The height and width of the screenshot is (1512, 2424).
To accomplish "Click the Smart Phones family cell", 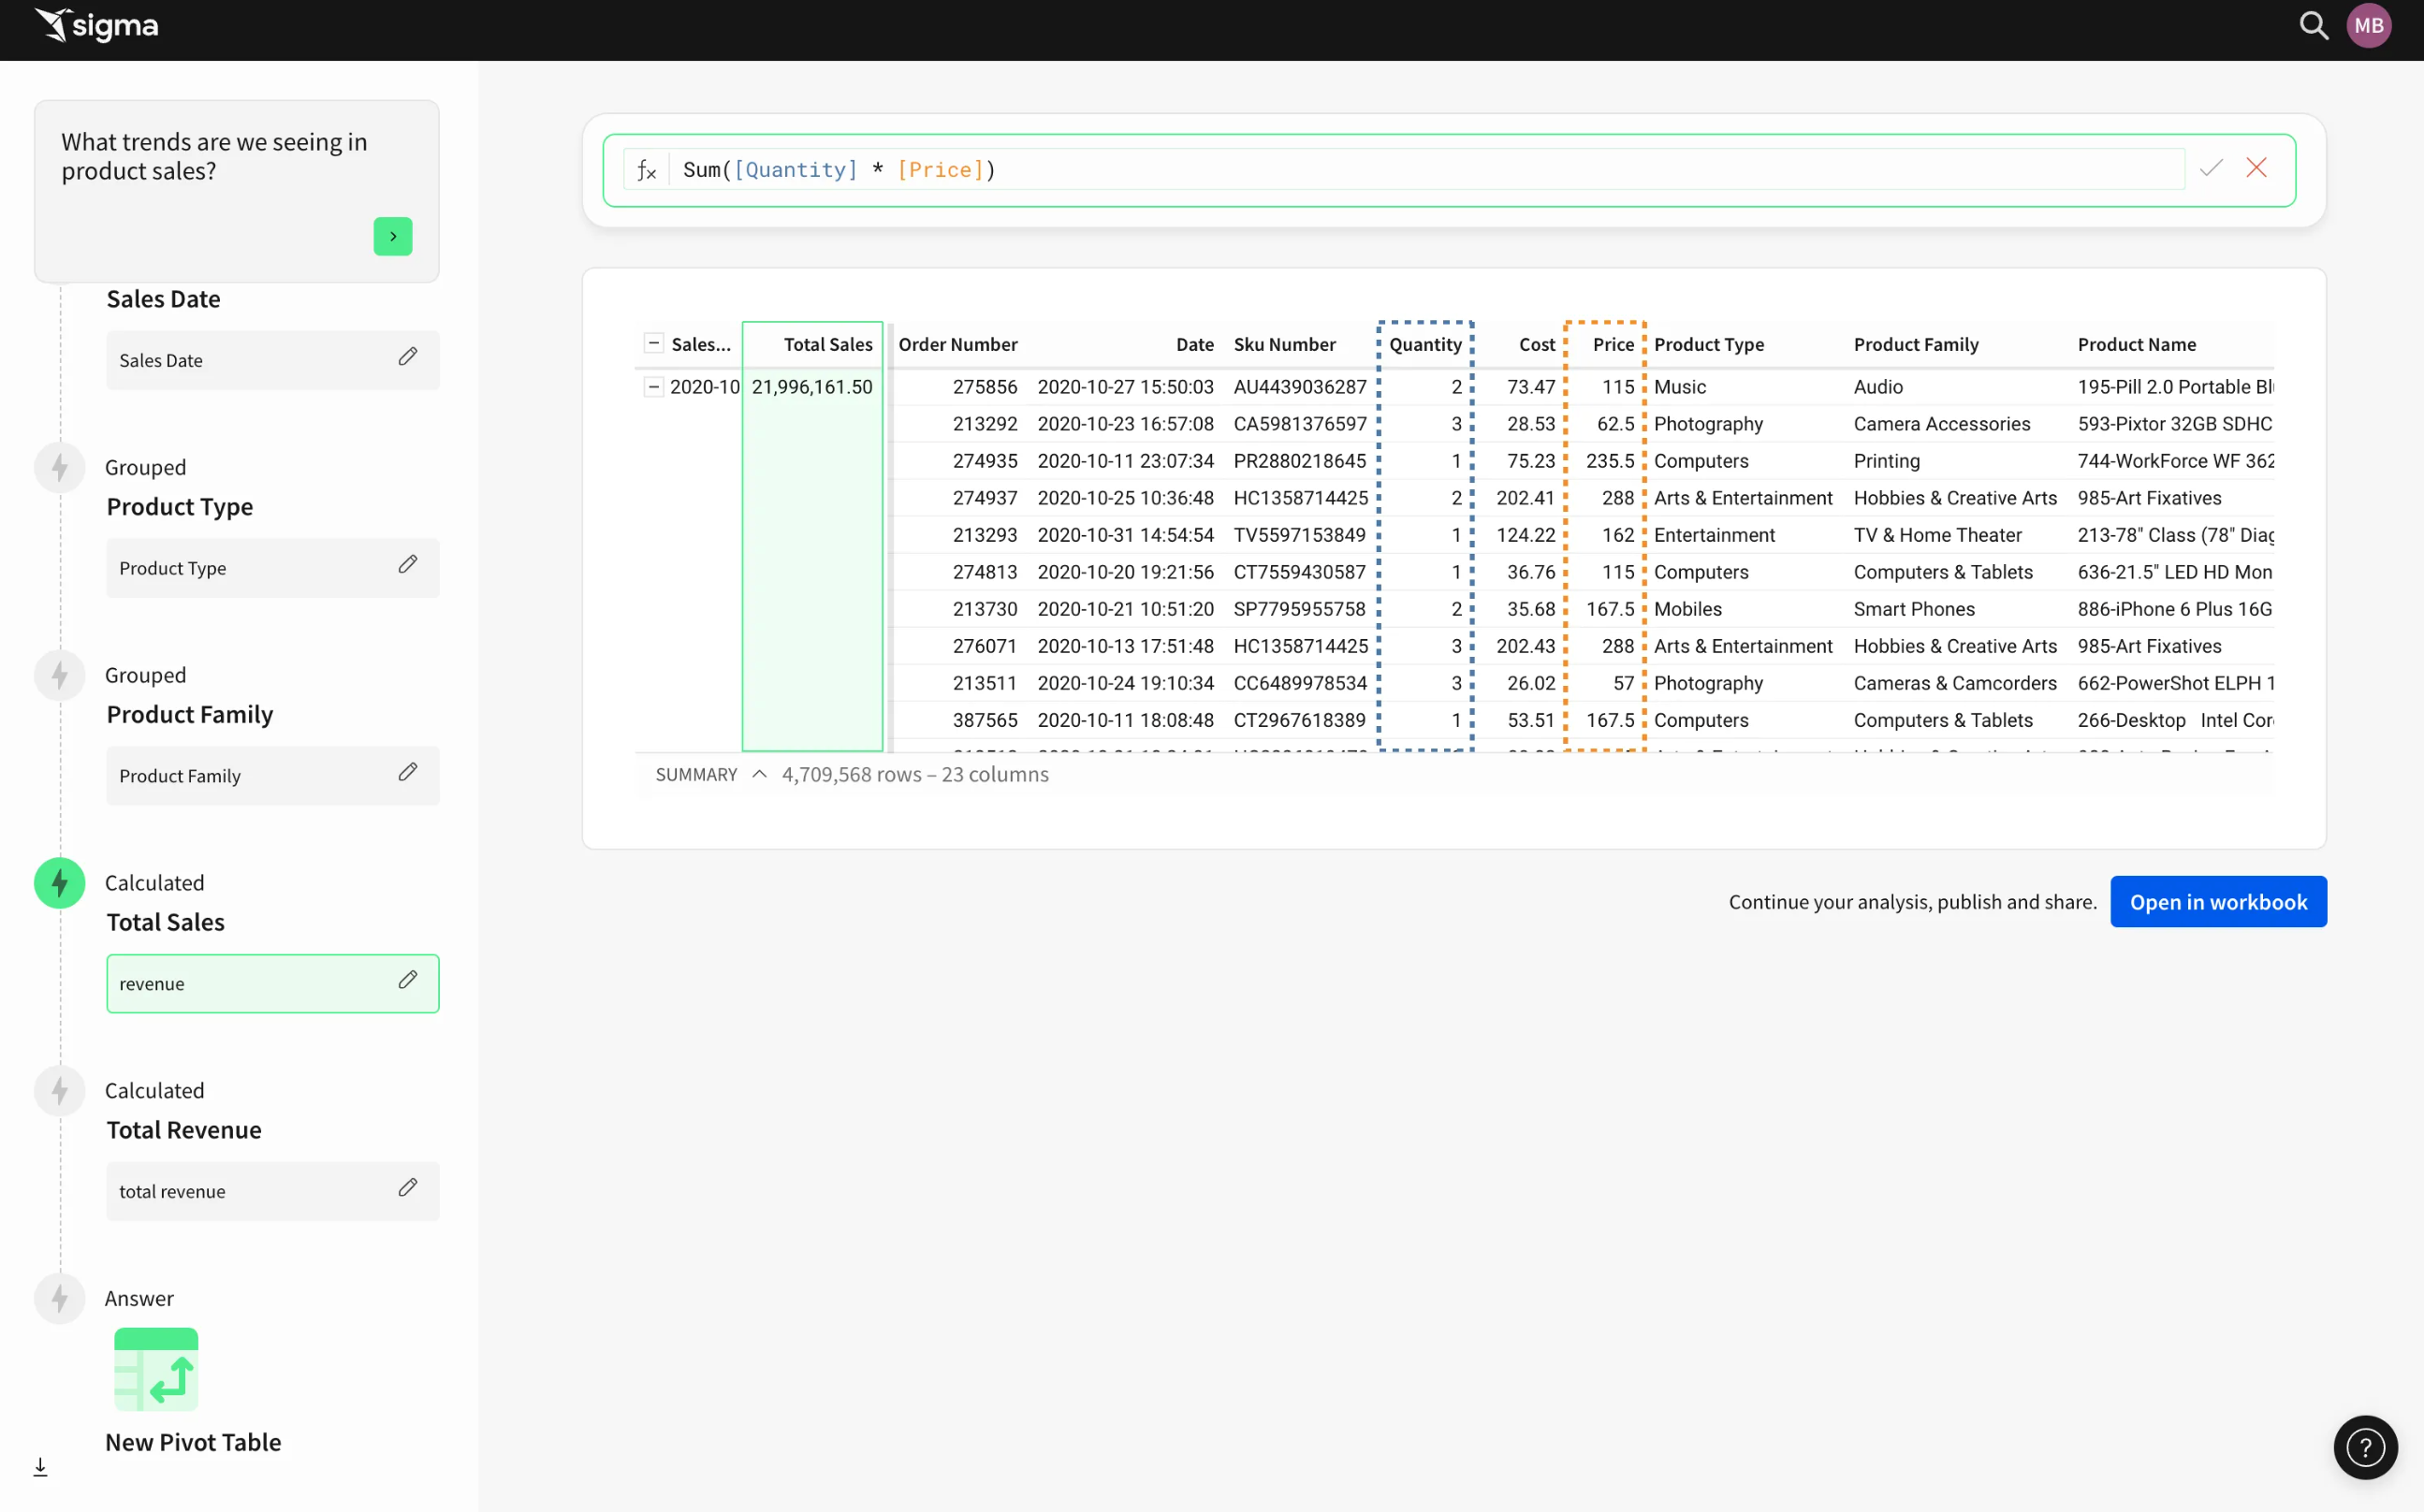I will (x=1913, y=609).
